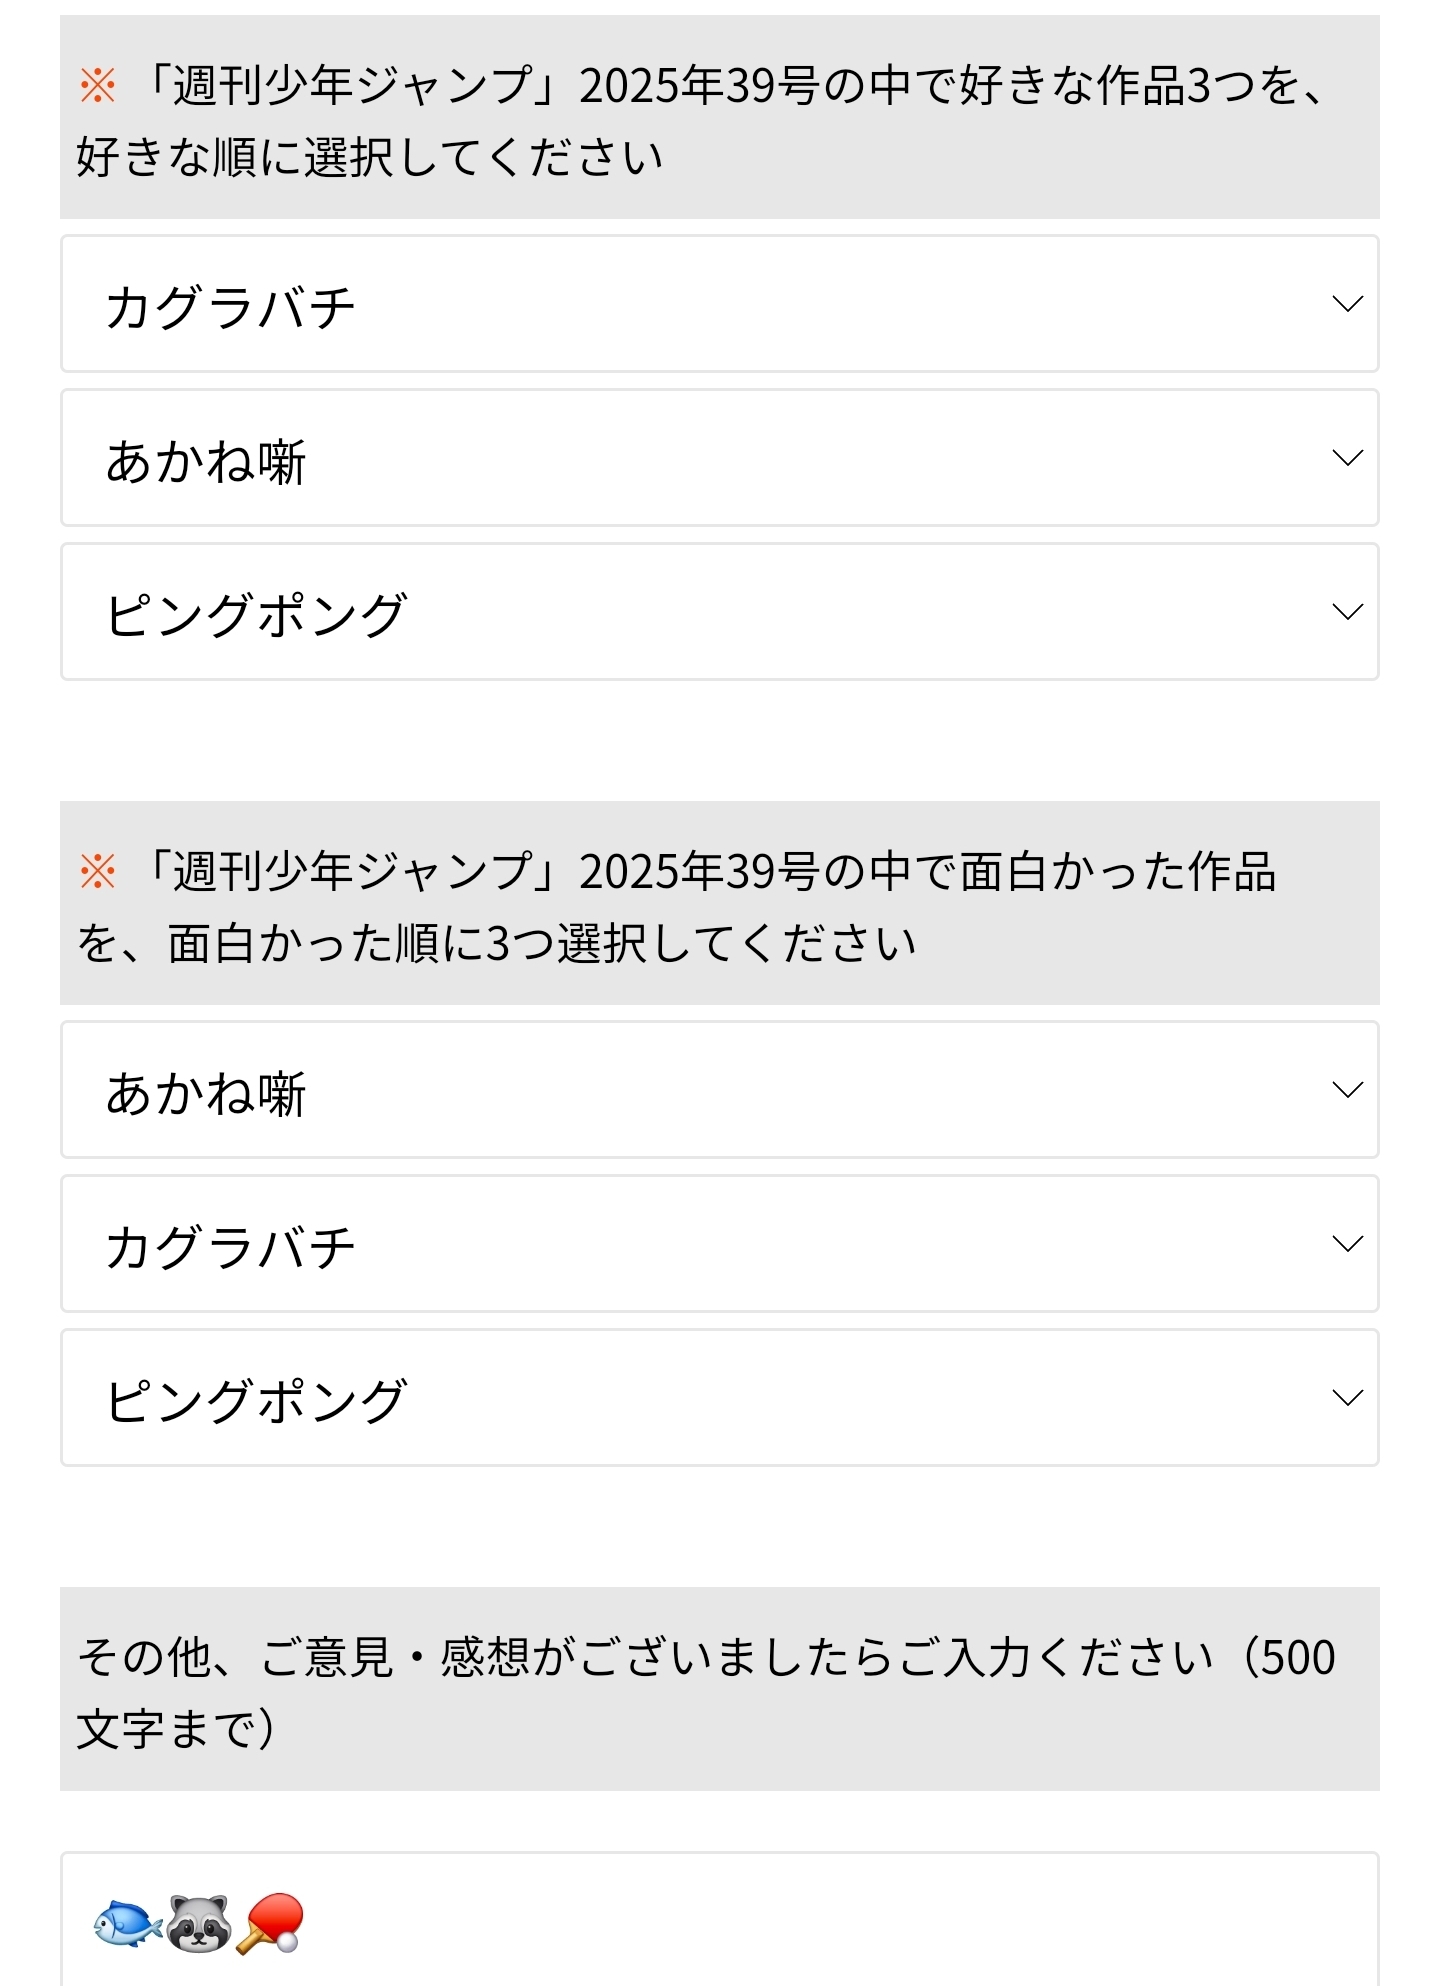This screenshot has height=1986, width=1440.
Task: Click the chevron arrow beside second 面白かった choice カグラバチ
Action: pyautogui.click(x=1347, y=1244)
